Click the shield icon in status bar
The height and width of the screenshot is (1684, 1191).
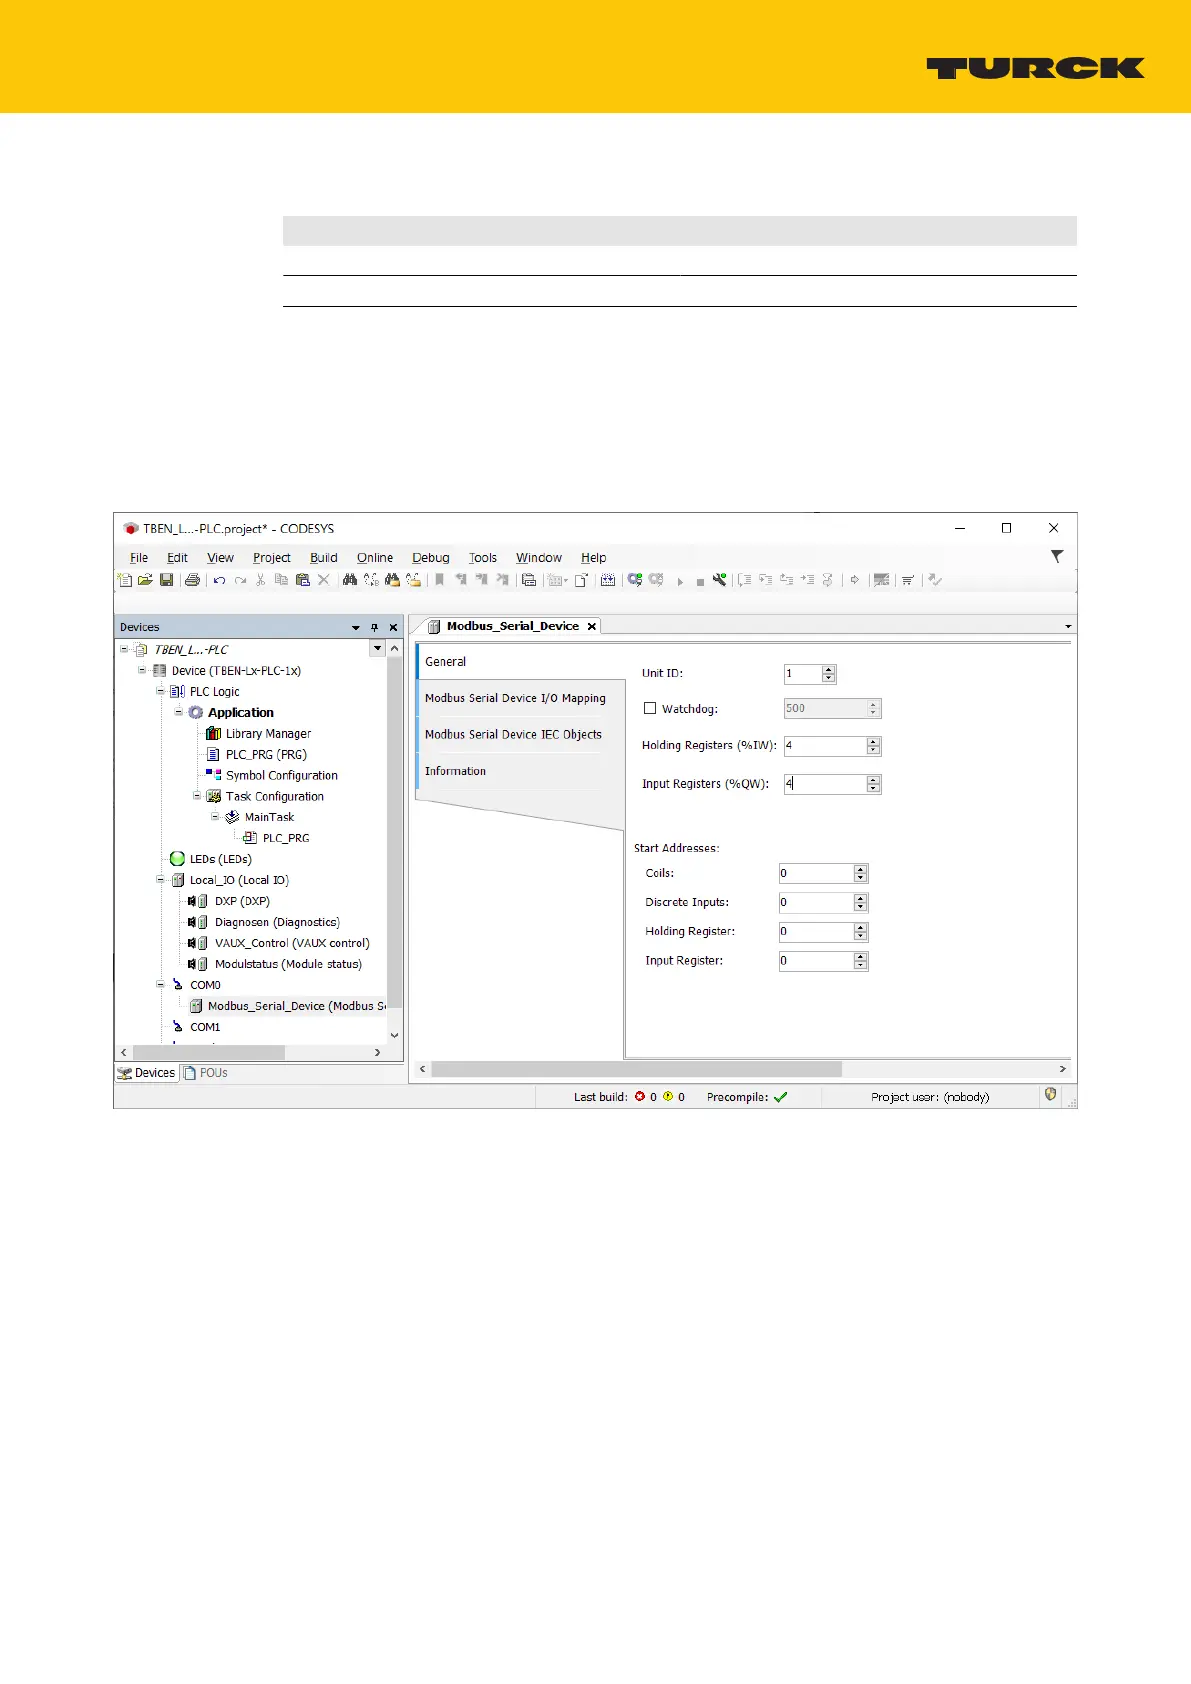click(x=1050, y=1095)
